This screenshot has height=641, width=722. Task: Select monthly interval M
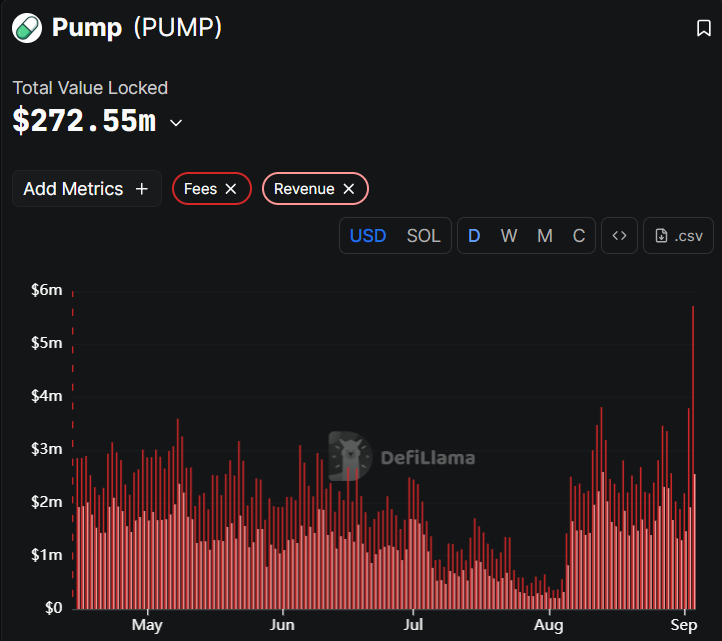tap(545, 236)
